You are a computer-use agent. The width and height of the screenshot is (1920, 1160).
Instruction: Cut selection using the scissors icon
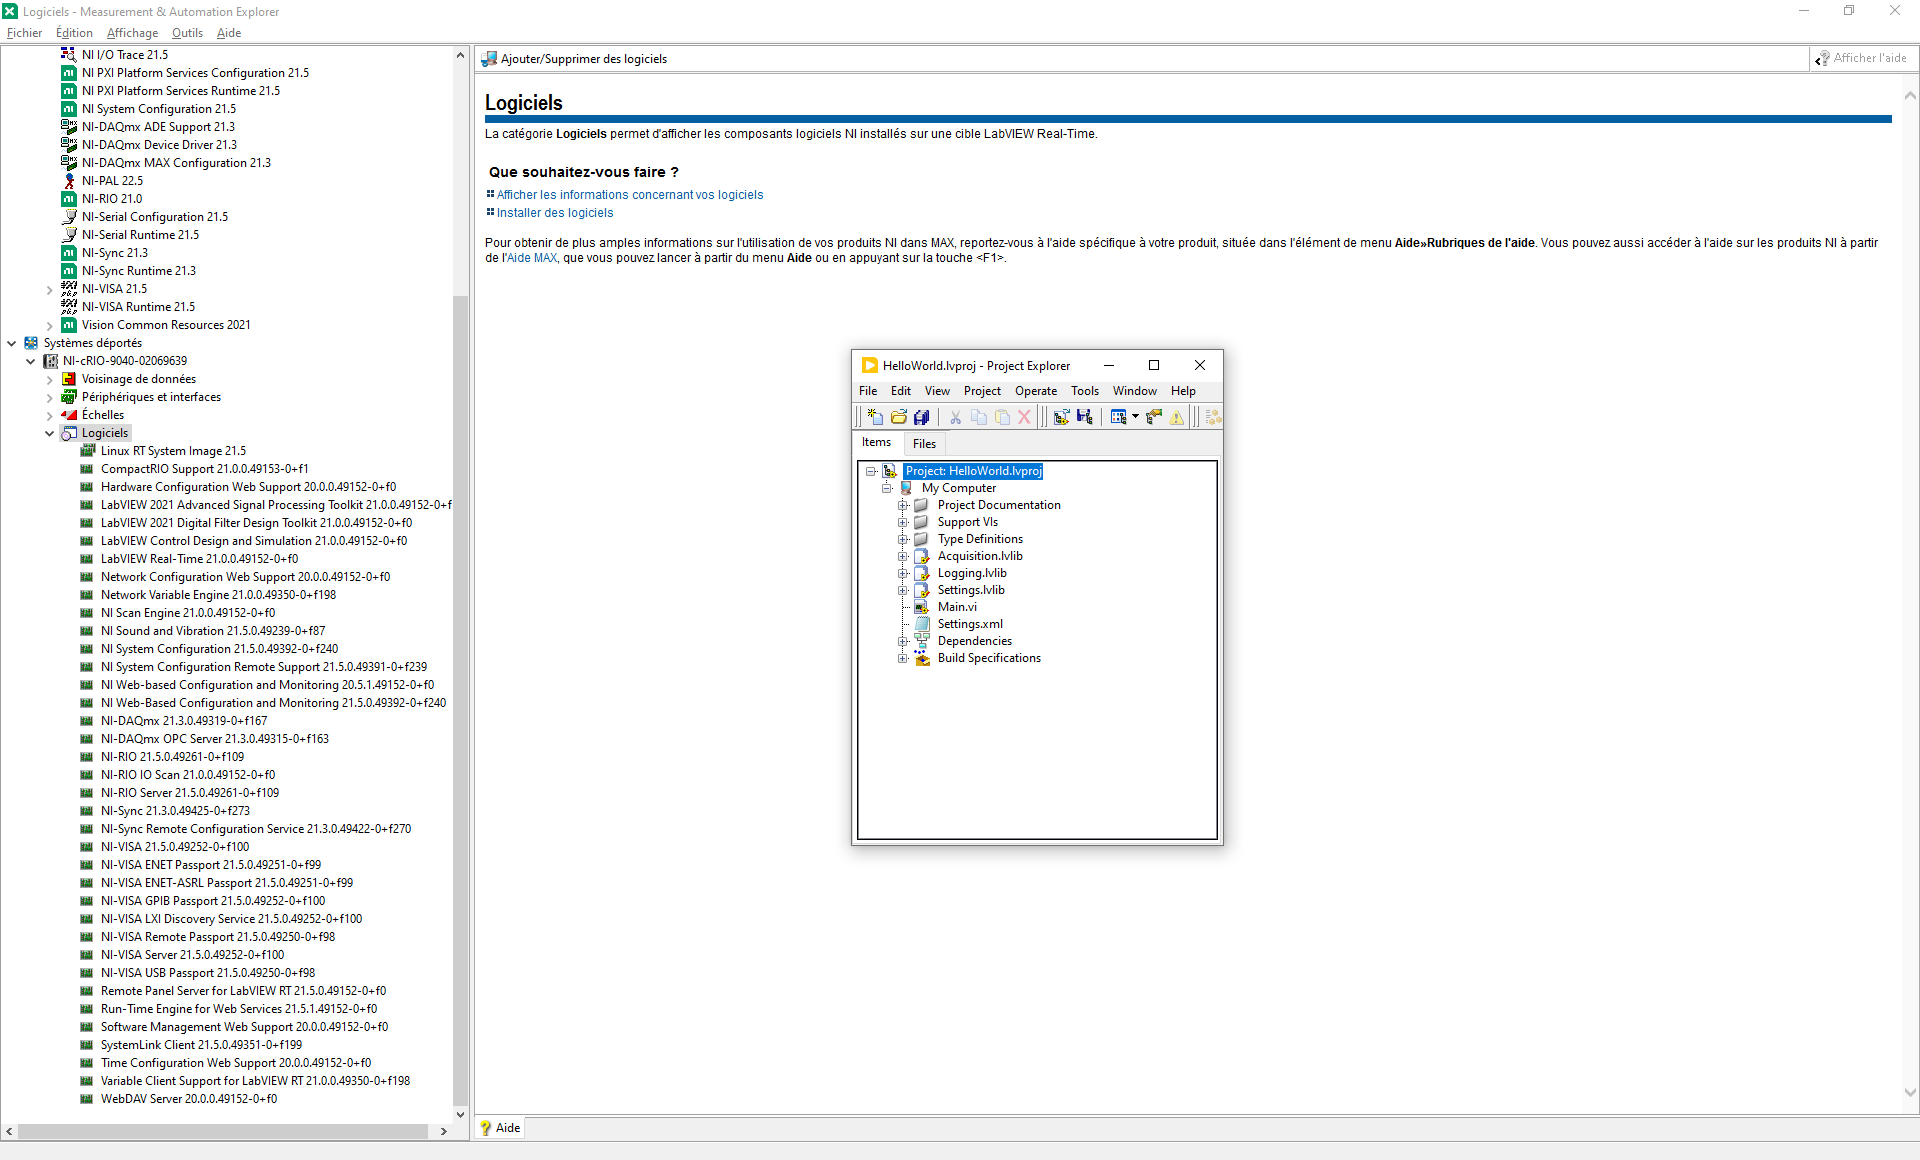[956, 417]
